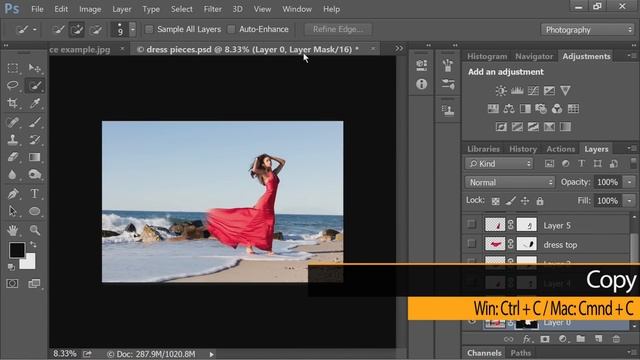Enable Auto-Enhance checkbox
This screenshot has width=640, height=360.
coord(231,29)
